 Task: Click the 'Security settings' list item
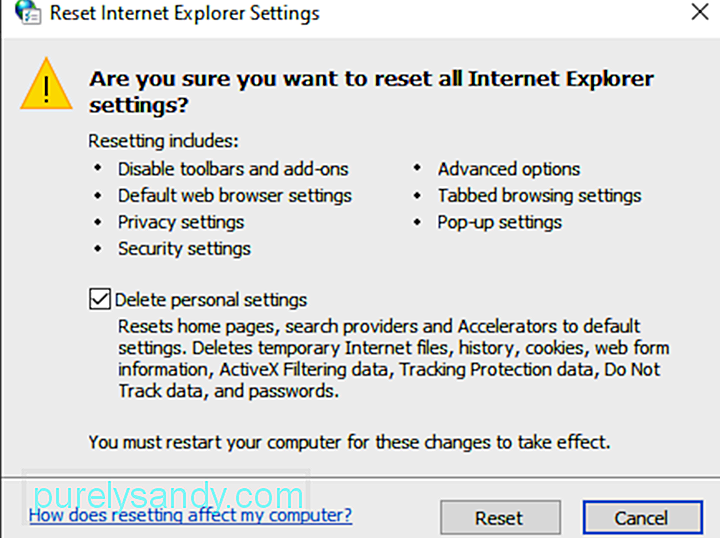pos(184,249)
